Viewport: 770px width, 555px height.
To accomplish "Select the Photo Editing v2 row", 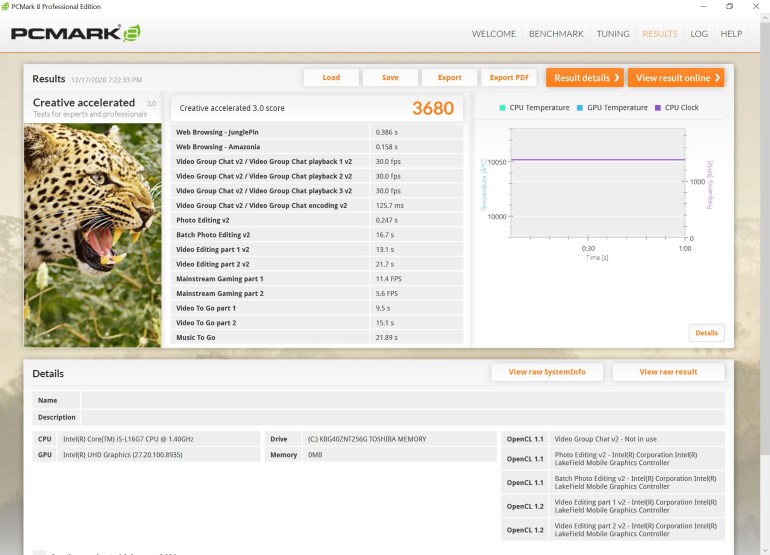I will click(317, 220).
